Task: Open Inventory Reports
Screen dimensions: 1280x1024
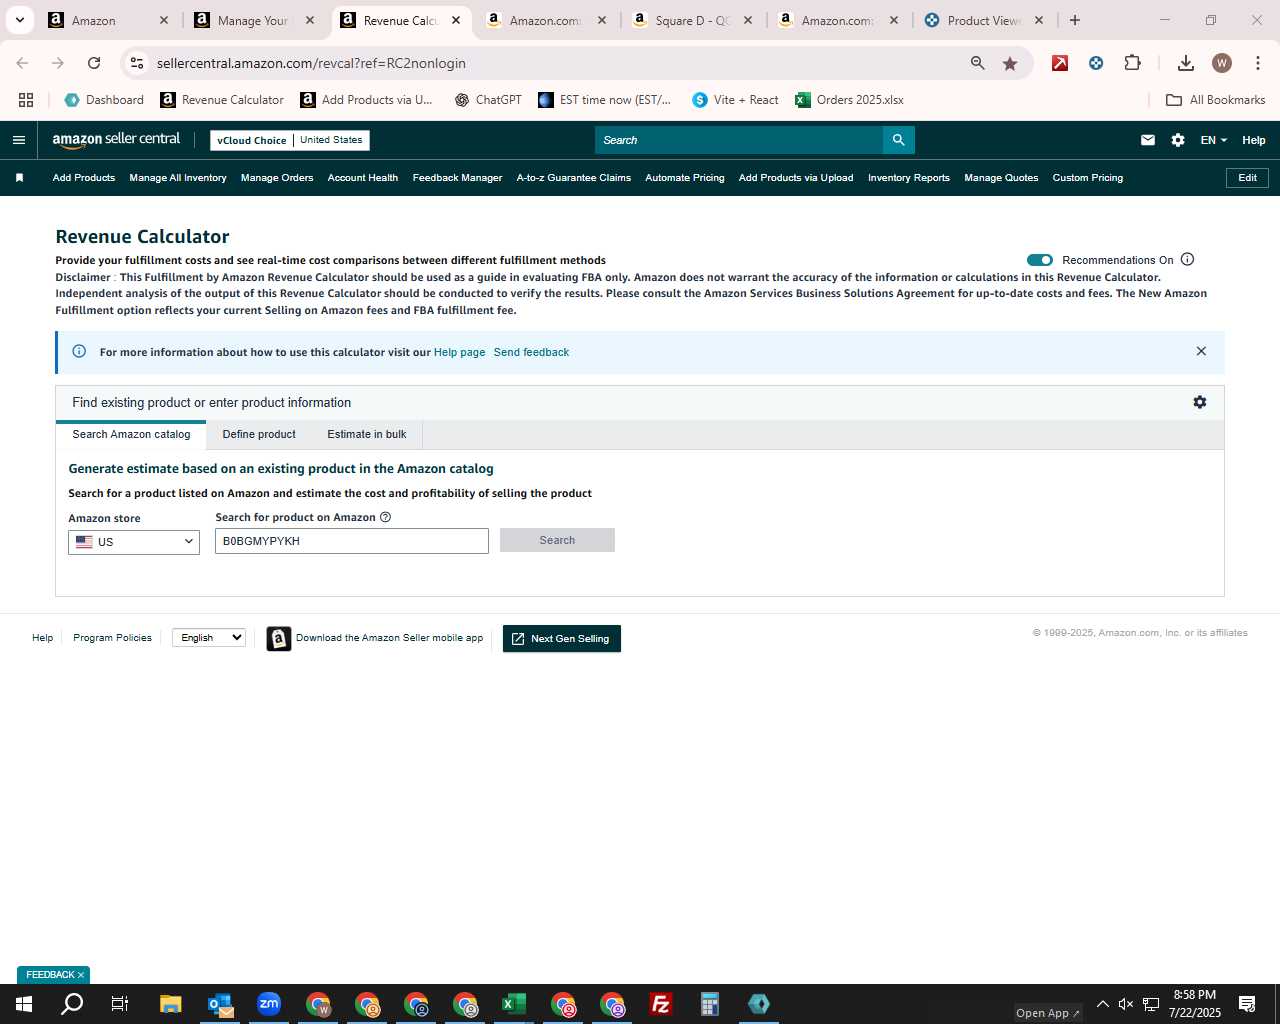Action: (x=909, y=178)
